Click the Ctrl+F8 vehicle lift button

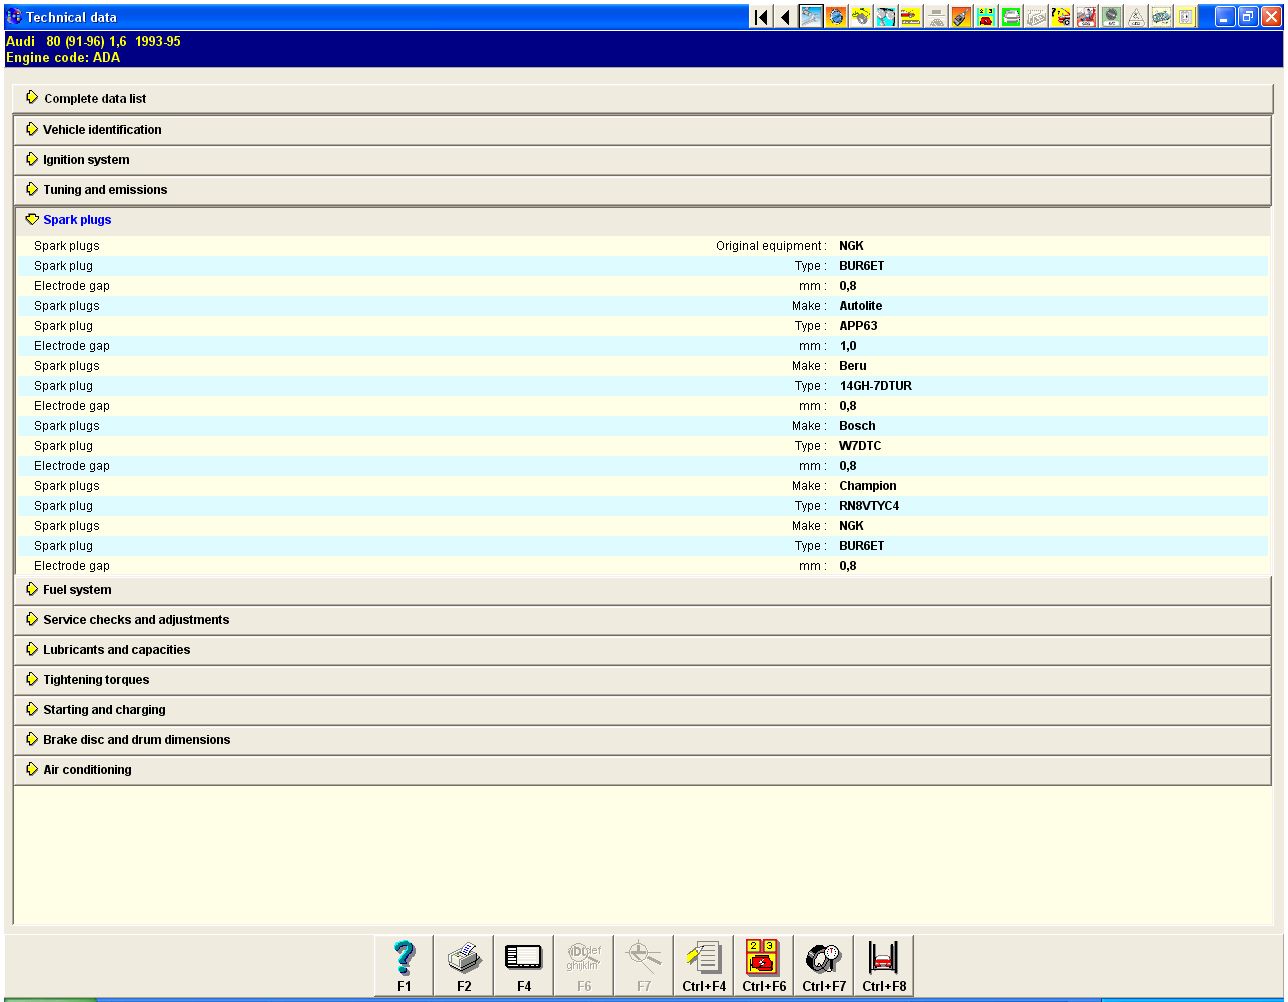tap(884, 966)
